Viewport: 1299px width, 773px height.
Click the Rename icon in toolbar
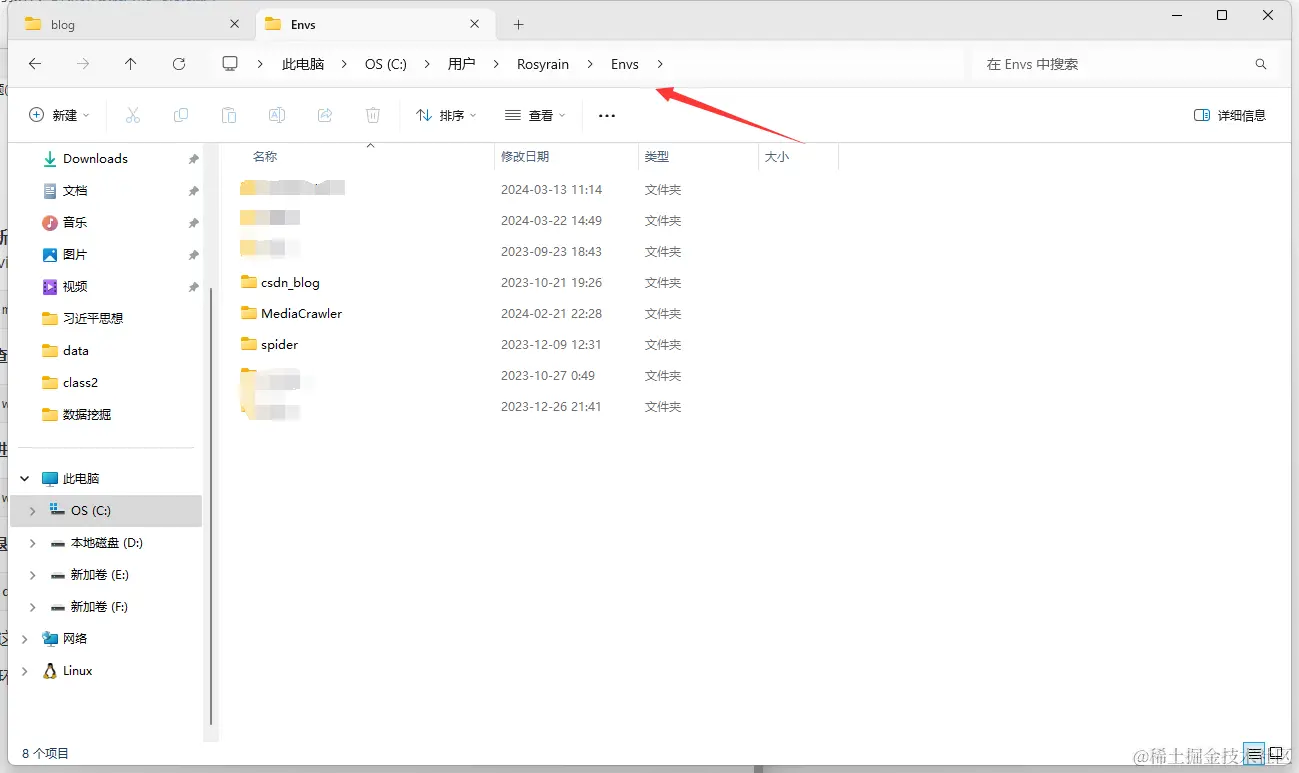pyautogui.click(x=277, y=115)
